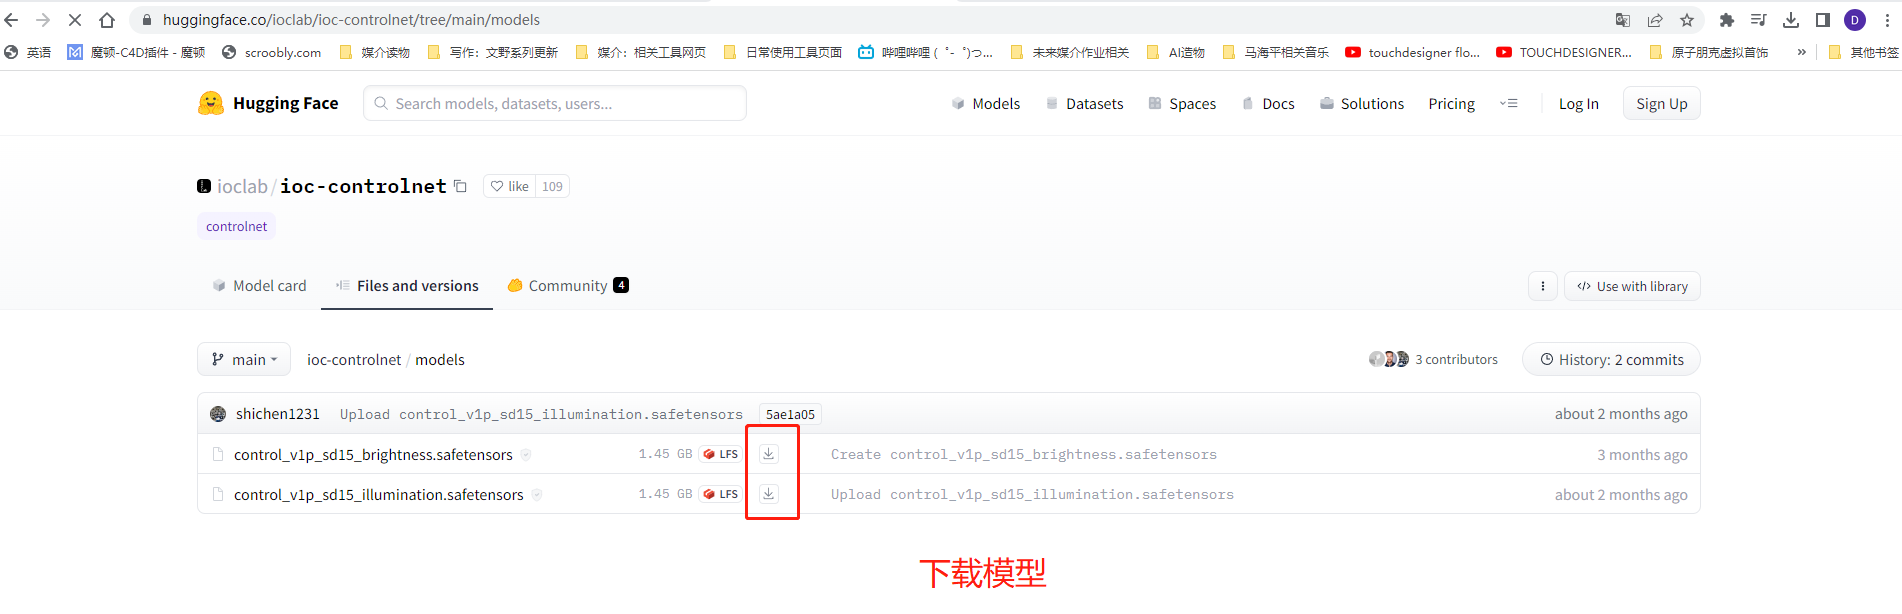Open Docs in the top navigation
The image size is (1902, 614).
point(1268,103)
